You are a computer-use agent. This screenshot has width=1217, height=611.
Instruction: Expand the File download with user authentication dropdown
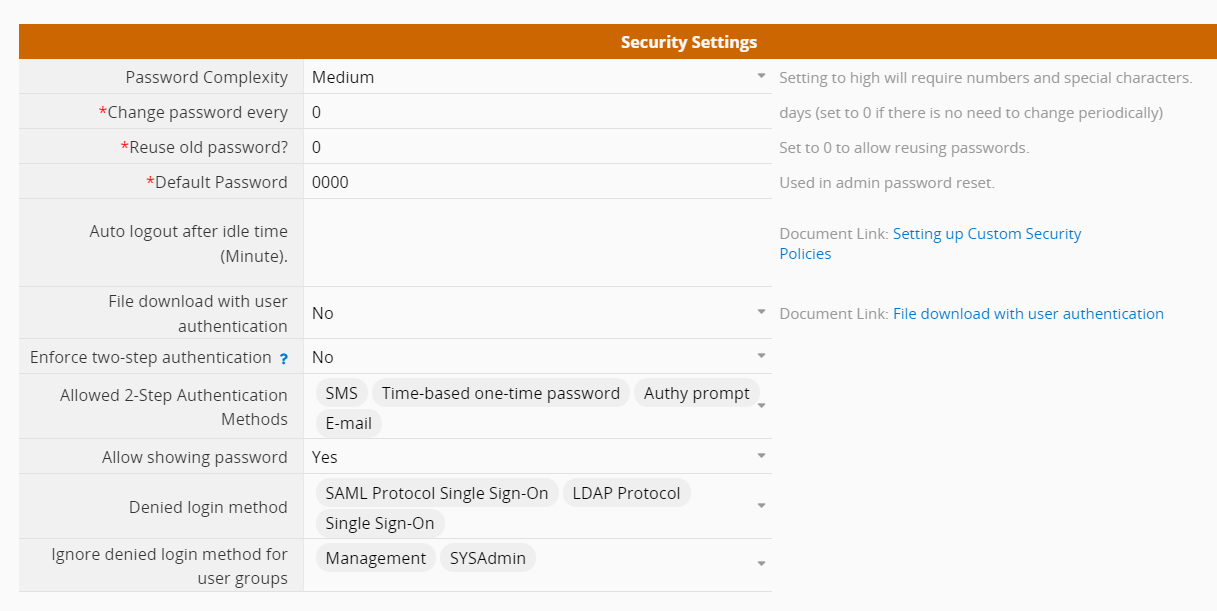[x=761, y=312]
